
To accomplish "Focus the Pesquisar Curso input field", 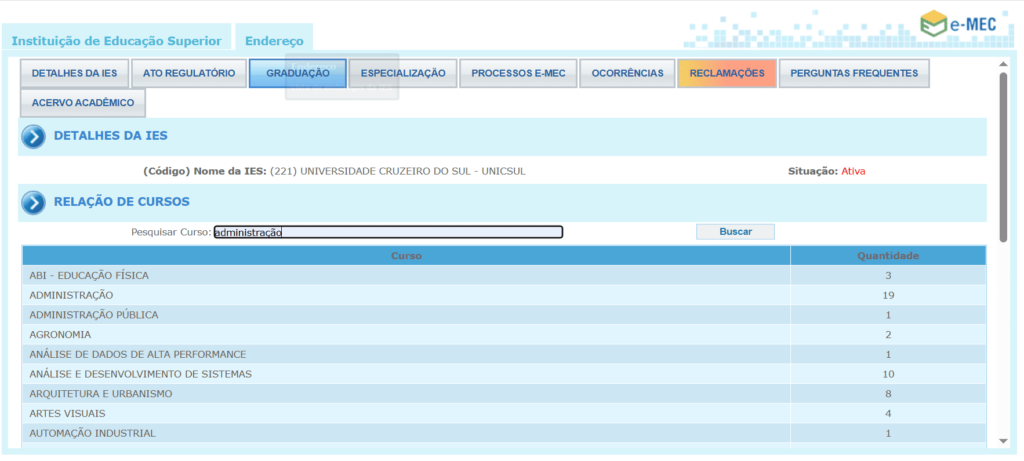I will (x=388, y=232).
